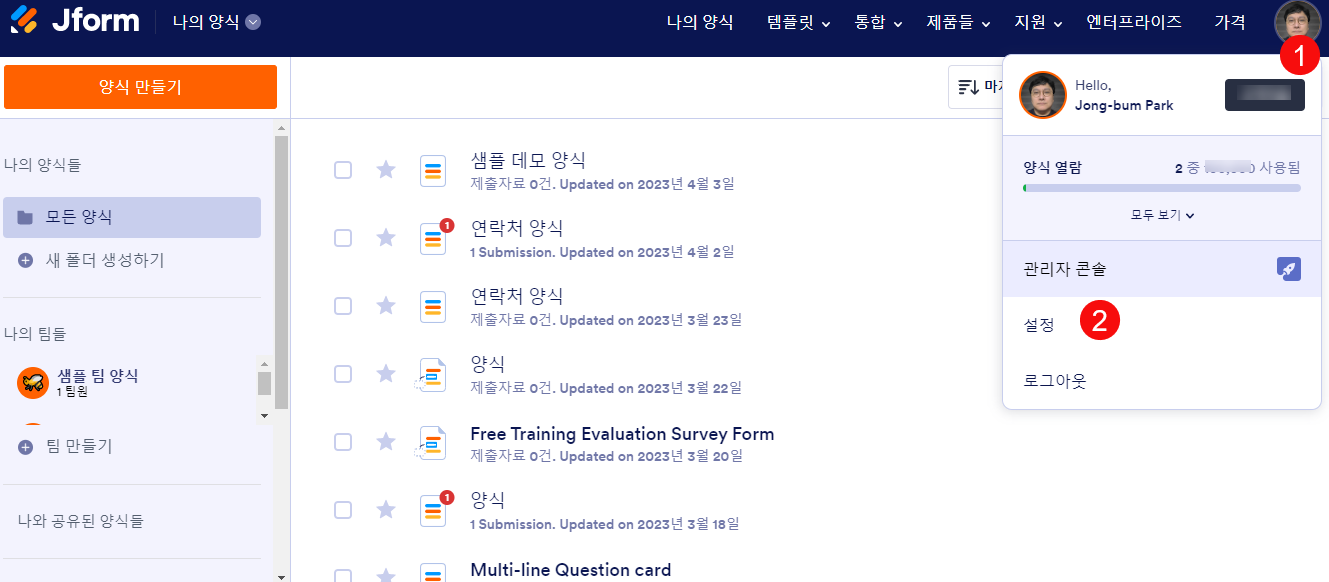This screenshot has width=1329, height=582.
Task: Open the Multi-line Question card form
Action: [x=571, y=570]
